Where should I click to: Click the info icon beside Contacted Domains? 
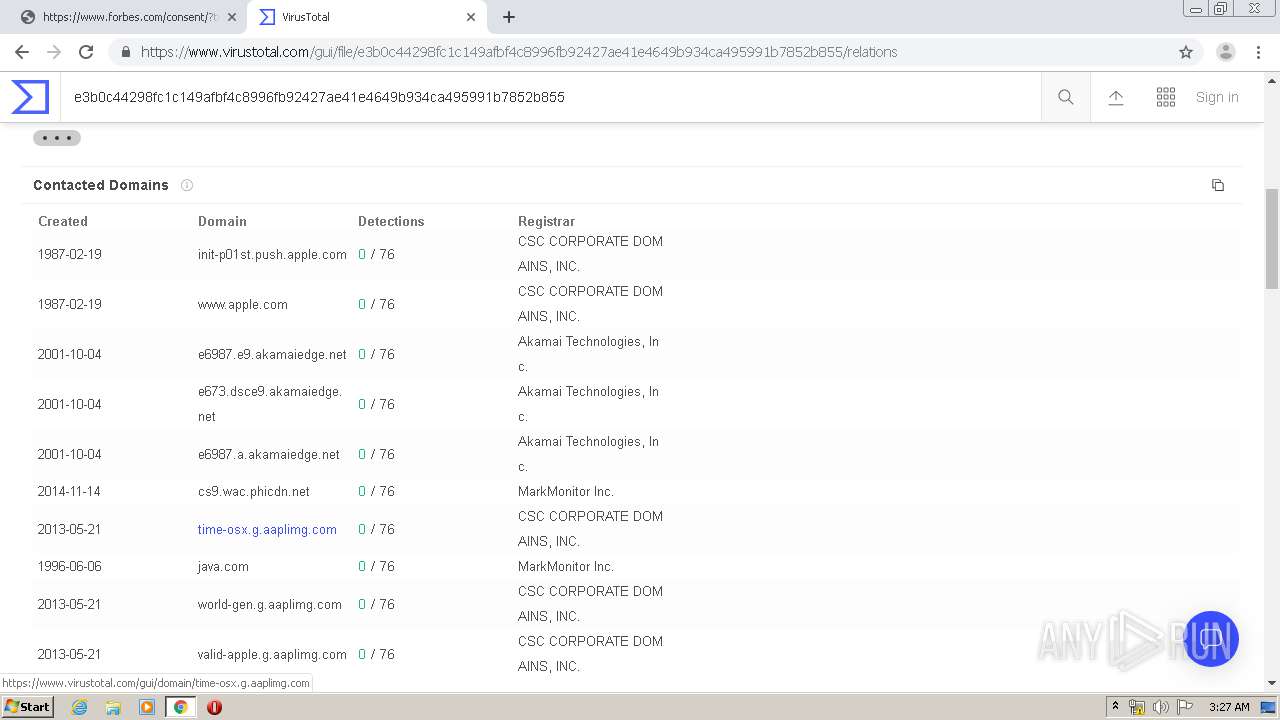pyautogui.click(x=187, y=185)
